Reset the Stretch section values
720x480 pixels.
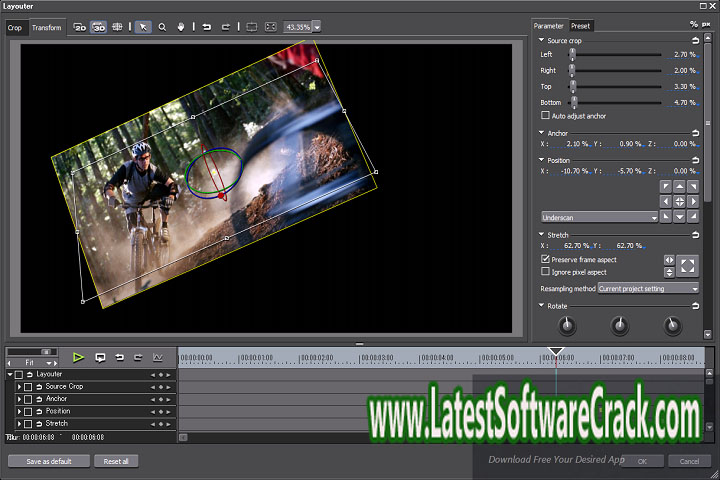pos(695,235)
